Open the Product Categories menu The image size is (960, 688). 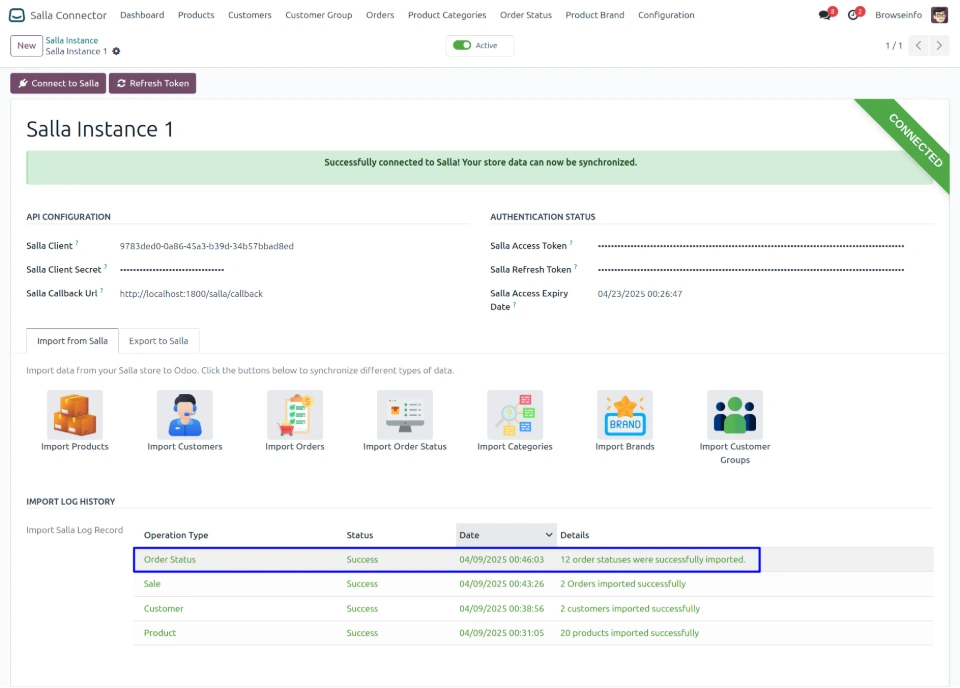(447, 15)
